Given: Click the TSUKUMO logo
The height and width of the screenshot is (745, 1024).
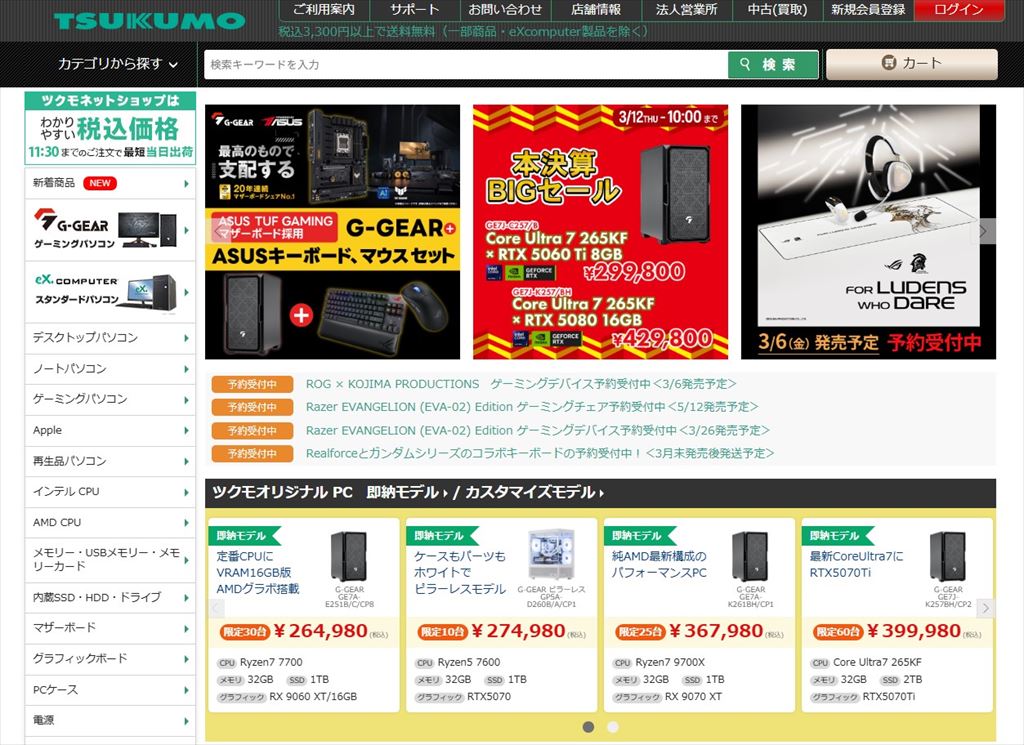Looking at the screenshot, I should (150, 21).
